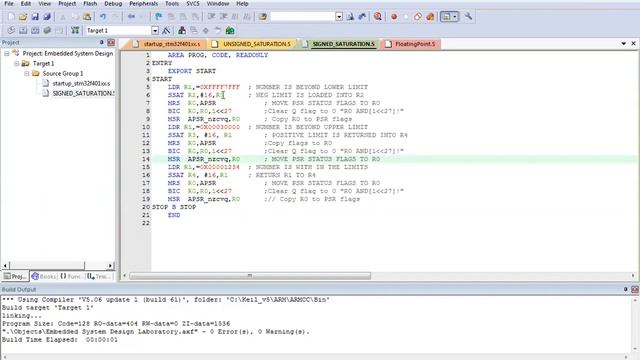Download to flash (LOAD) icon
Viewport: 640px width, 360px height.
(75, 31)
